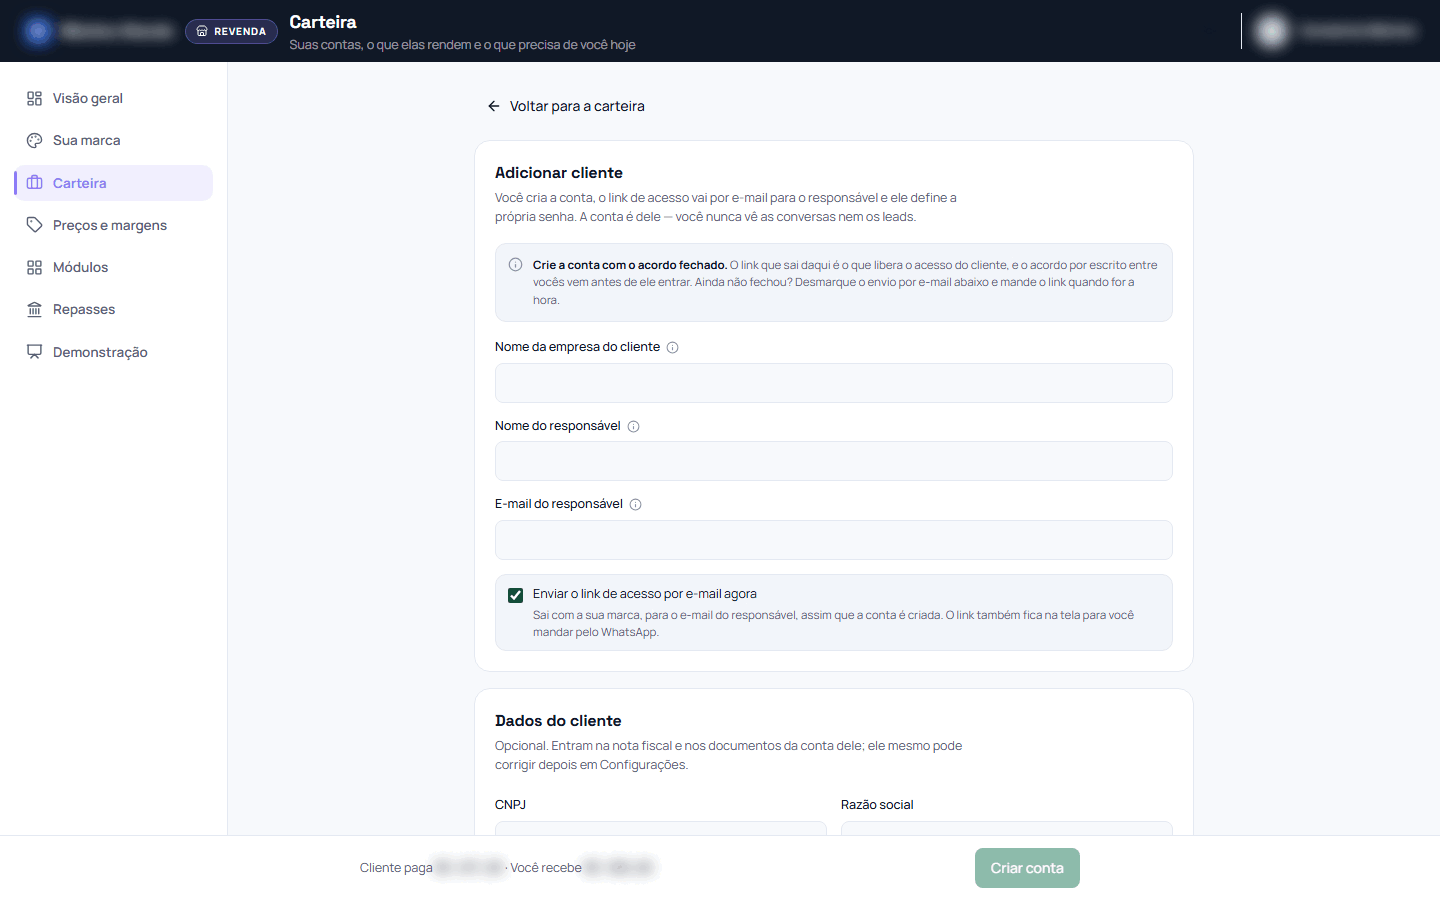The height and width of the screenshot is (900, 1440).
Task: Click info icon next to Nome da empresa
Action: pos(672,348)
